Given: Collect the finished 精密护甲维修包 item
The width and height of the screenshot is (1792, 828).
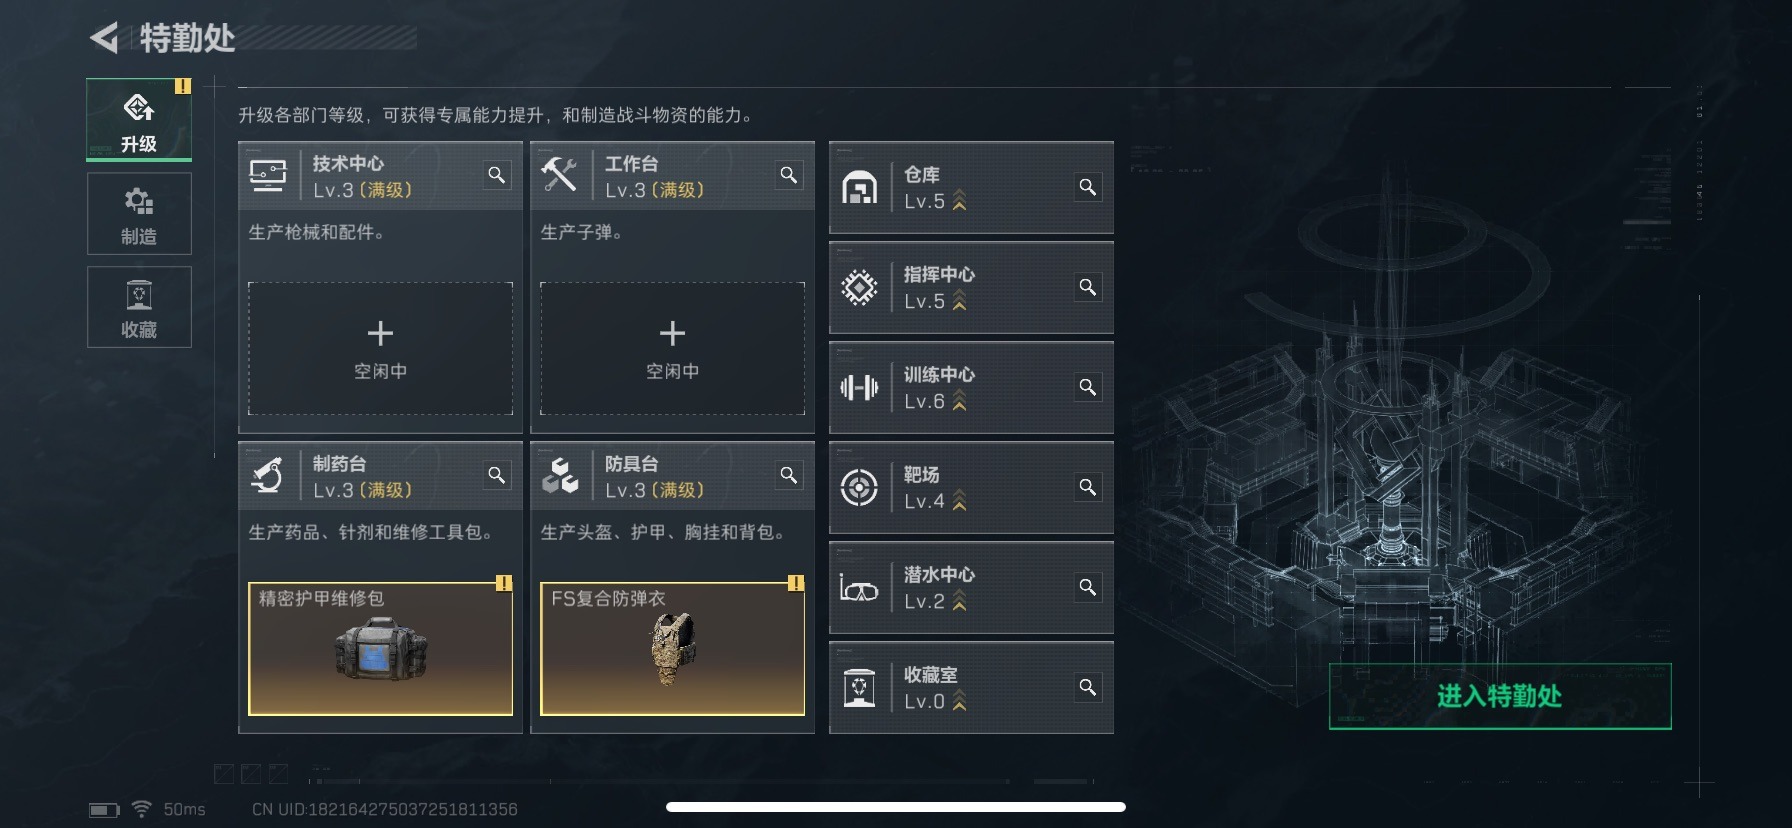Looking at the screenshot, I should [x=380, y=649].
